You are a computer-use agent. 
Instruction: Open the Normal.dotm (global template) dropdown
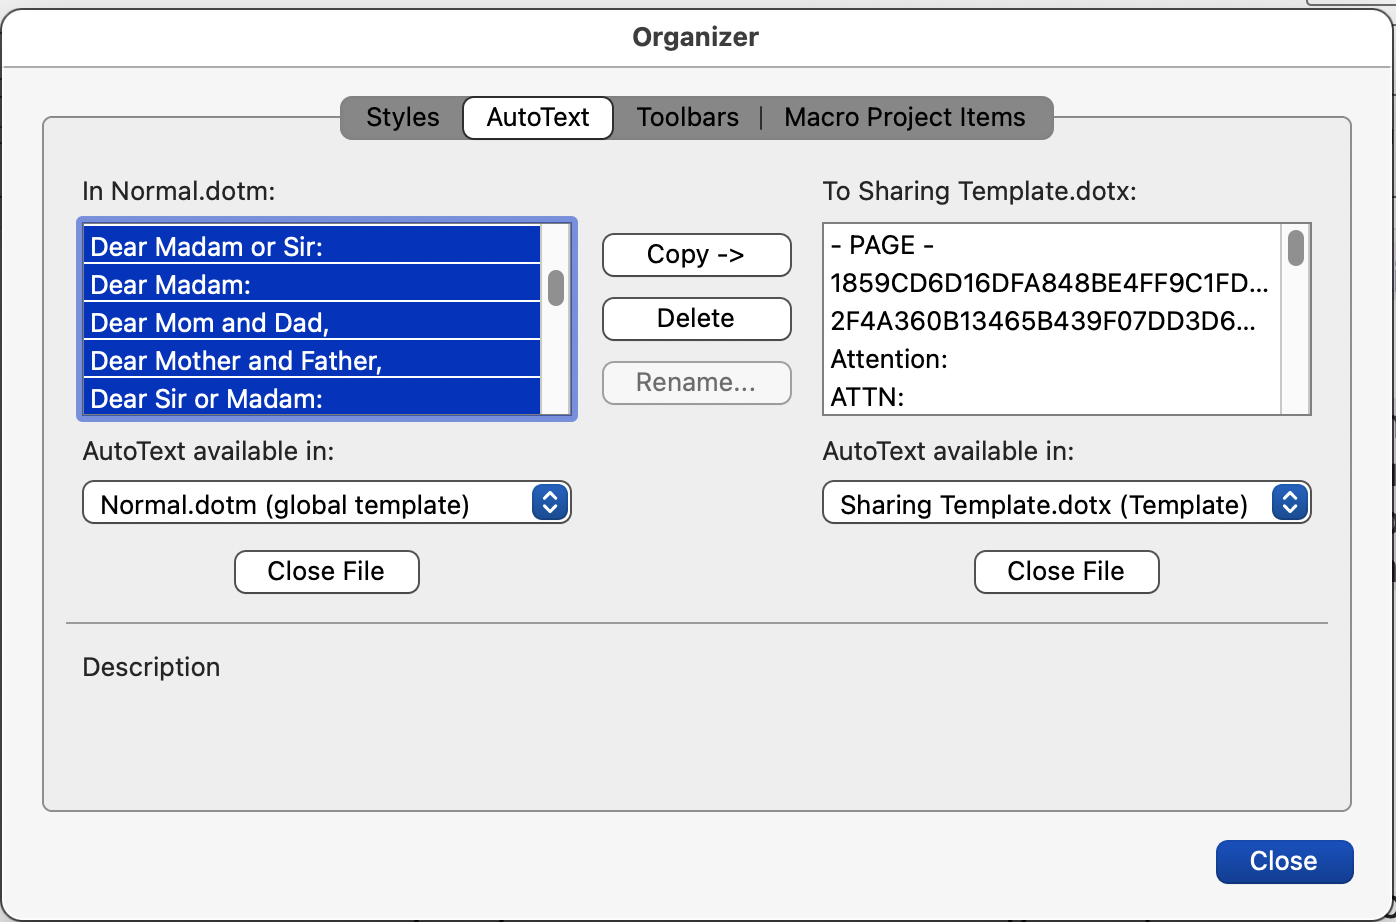pyautogui.click(x=326, y=504)
